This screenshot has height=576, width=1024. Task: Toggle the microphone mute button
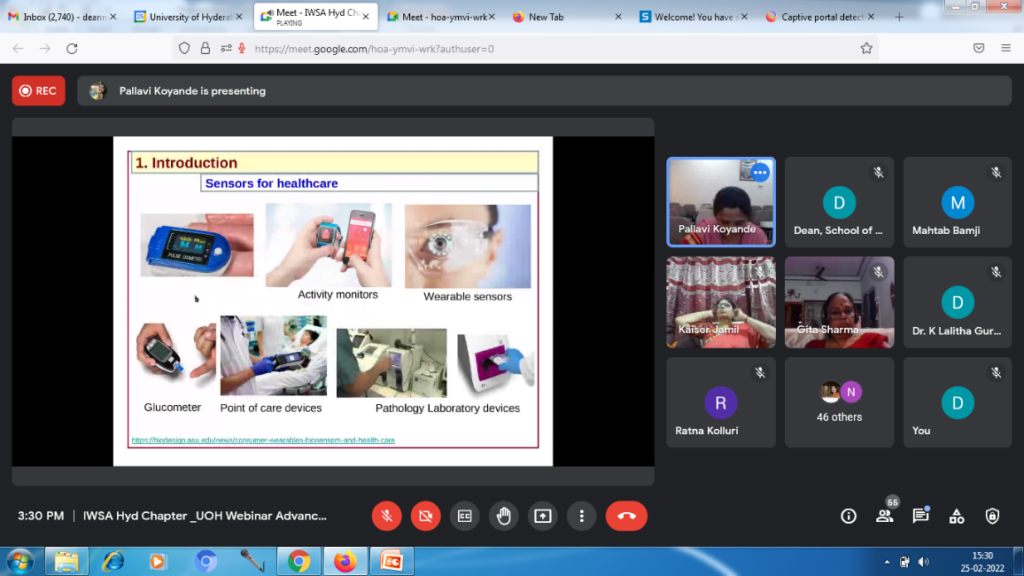[386, 516]
